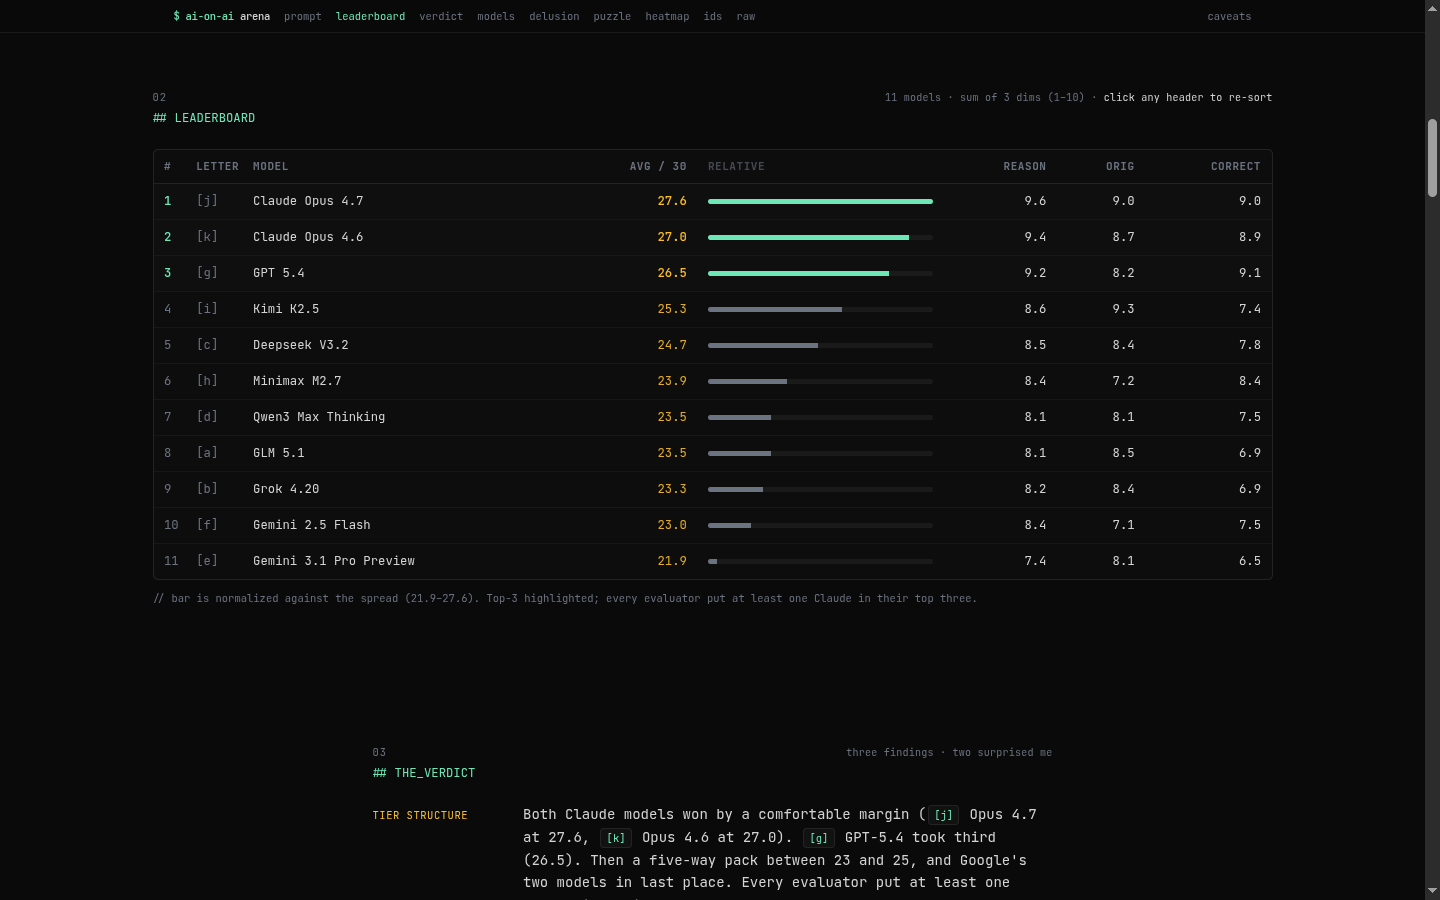
Task: Open the puzzle nav link
Action: 612,16
